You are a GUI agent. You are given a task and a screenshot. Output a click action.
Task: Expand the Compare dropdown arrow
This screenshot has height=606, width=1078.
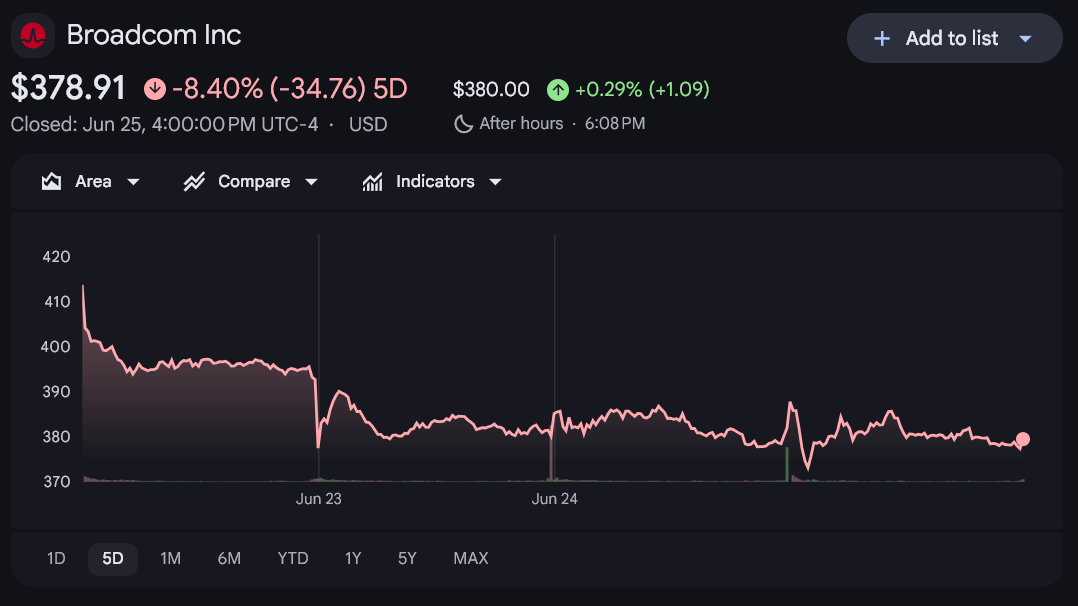pyautogui.click(x=311, y=182)
